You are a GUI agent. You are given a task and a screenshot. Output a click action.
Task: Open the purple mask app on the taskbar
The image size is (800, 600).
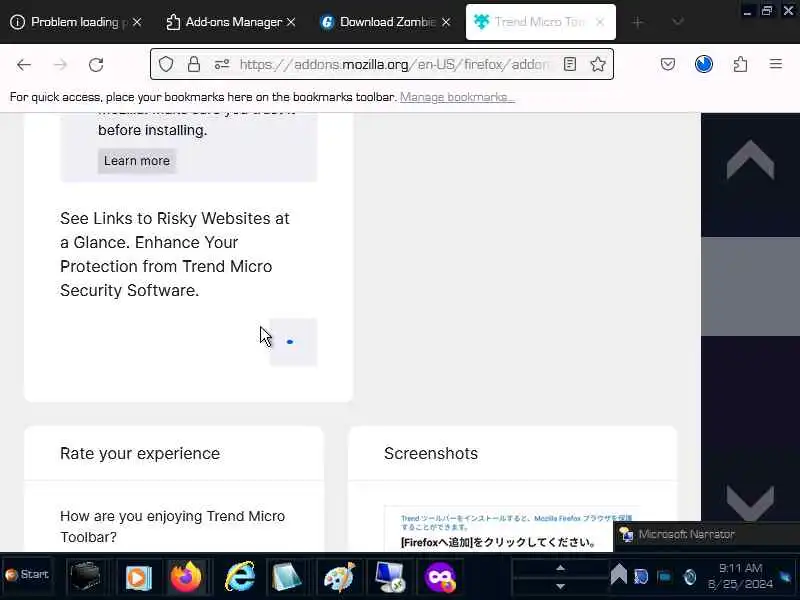tap(440, 577)
